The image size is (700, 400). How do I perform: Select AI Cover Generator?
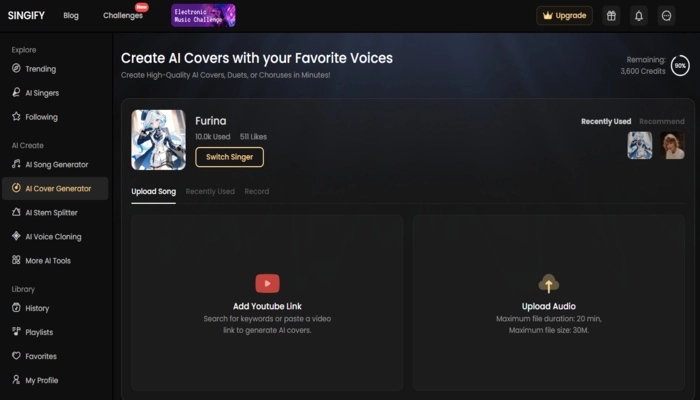[55, 188]
